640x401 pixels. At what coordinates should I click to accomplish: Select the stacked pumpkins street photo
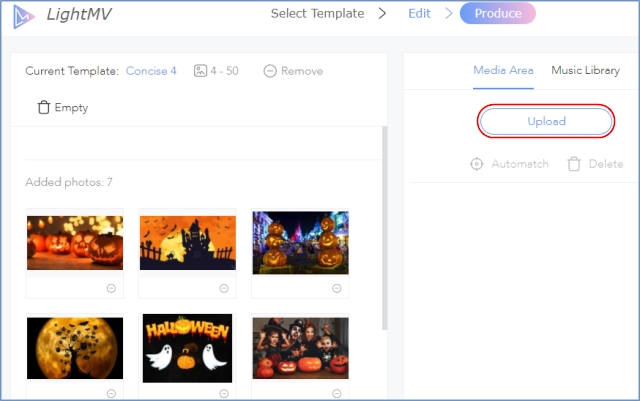pos(300,243)
